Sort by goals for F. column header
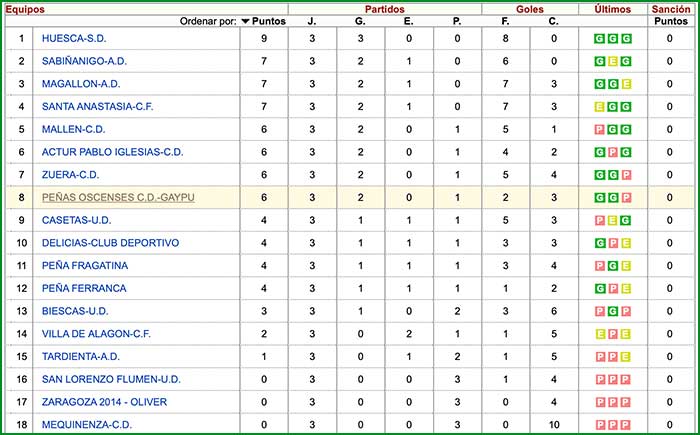The width and height of the screenshot is (700, 435). [x=506, y=21]
